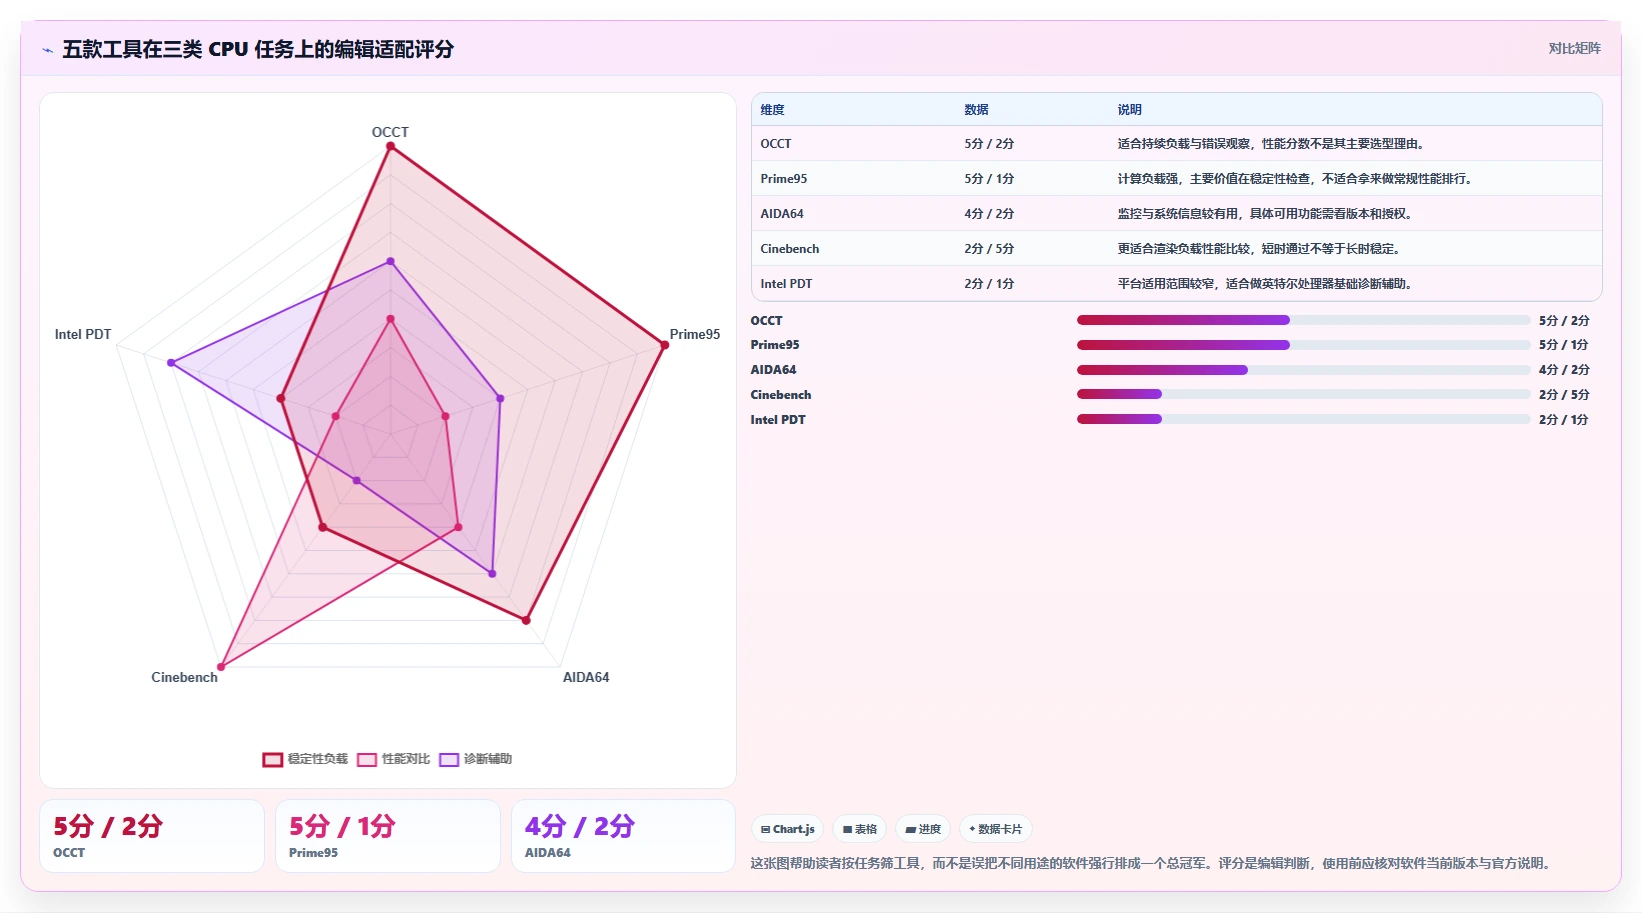1642x913 pixels.
Task: Click the small icon before the page title
Action: coord(47,50)
